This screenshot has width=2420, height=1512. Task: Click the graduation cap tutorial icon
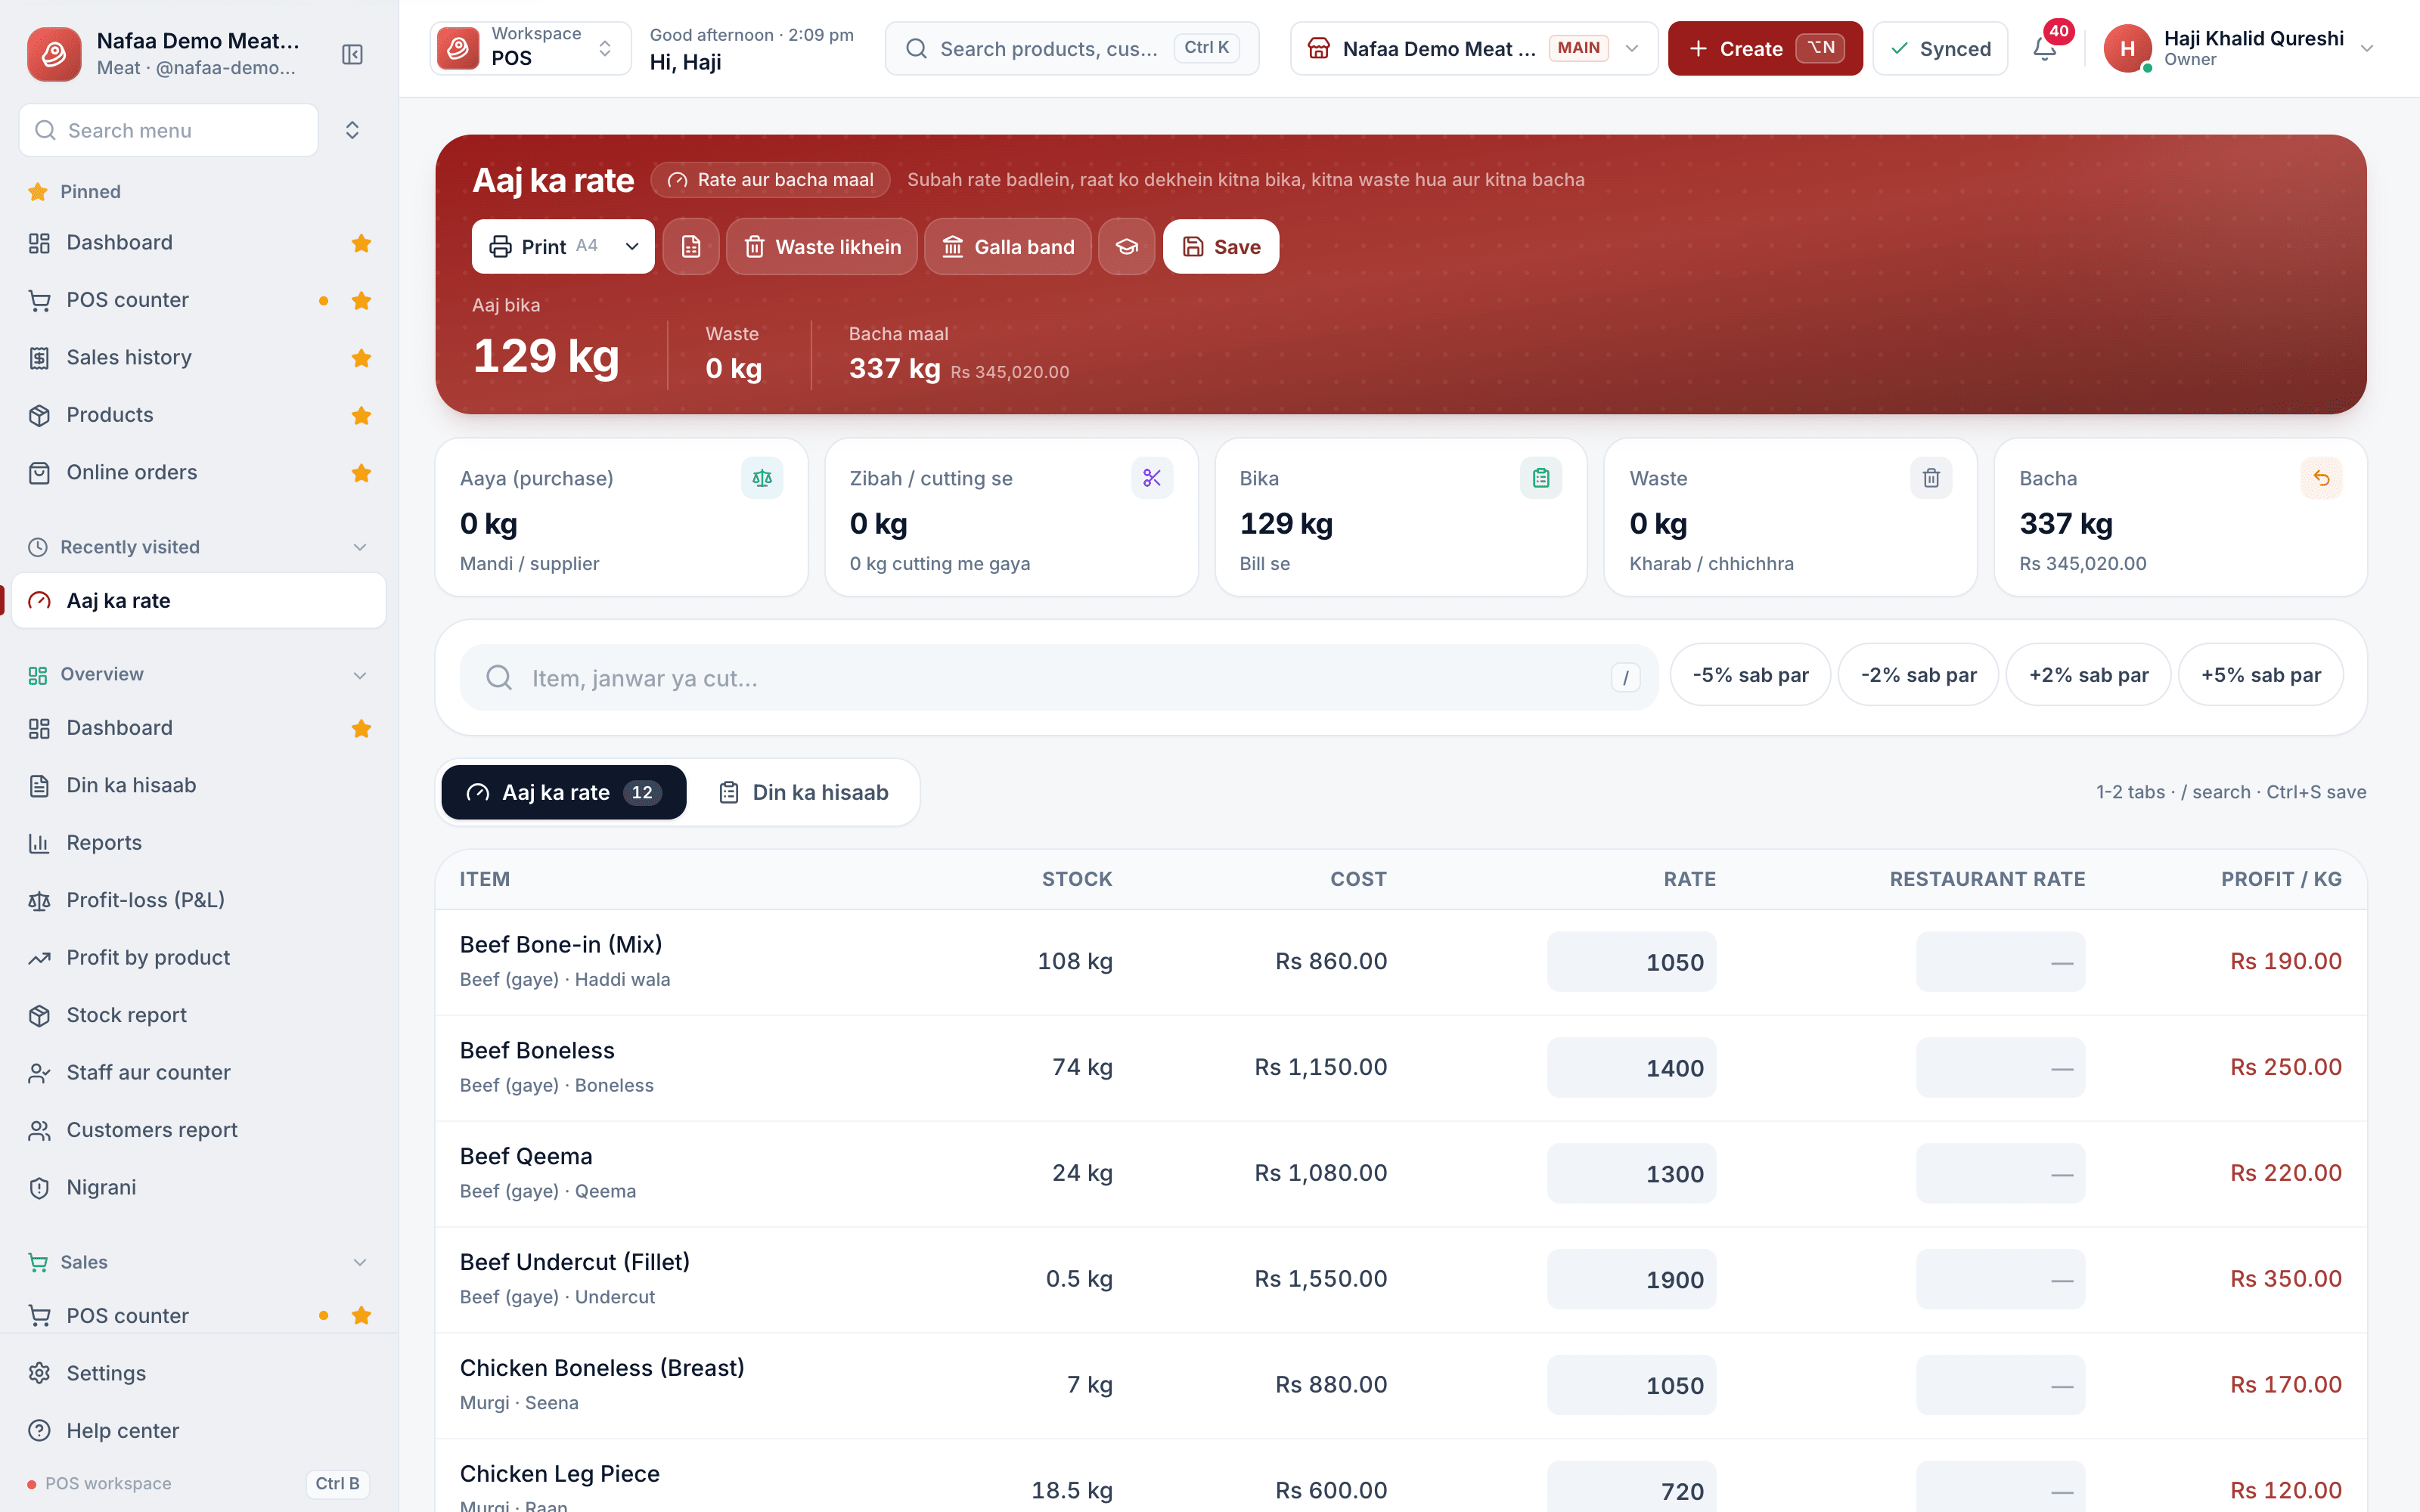[1127, 246]
